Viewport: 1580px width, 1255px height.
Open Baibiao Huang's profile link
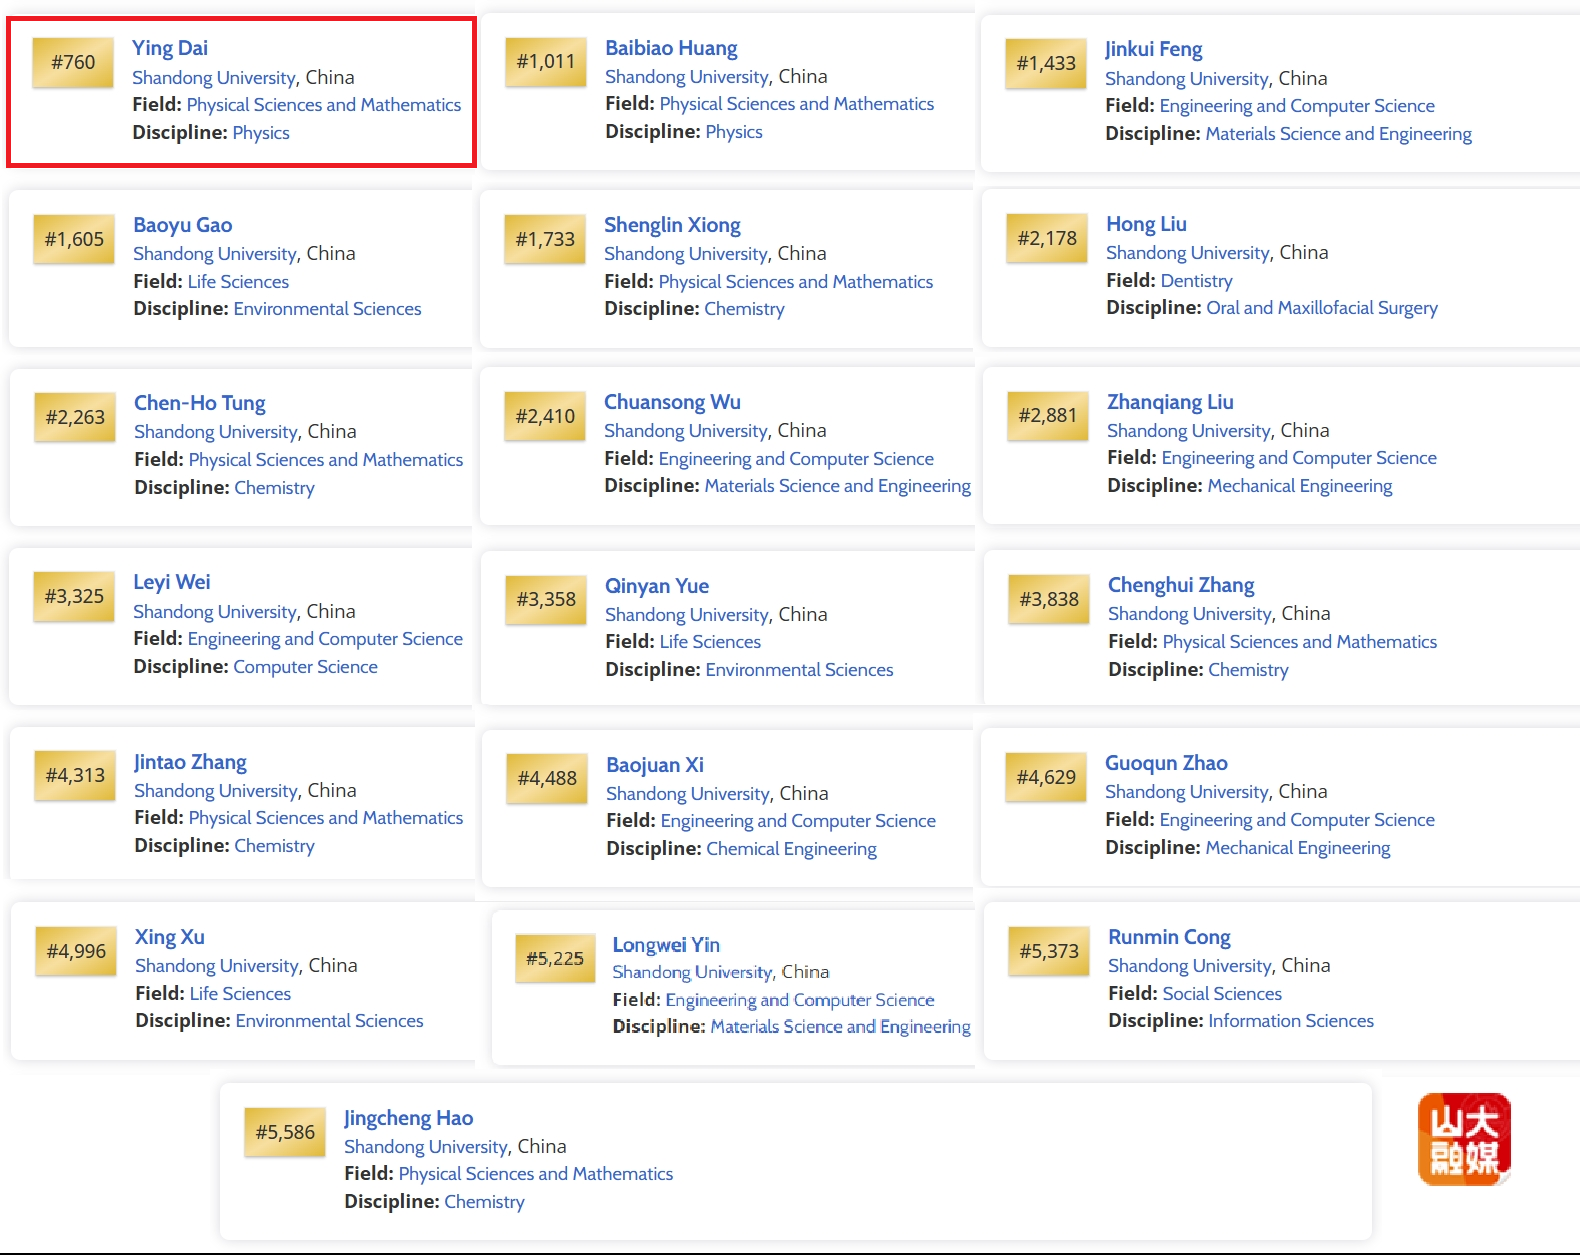click(x=671, y=48)
